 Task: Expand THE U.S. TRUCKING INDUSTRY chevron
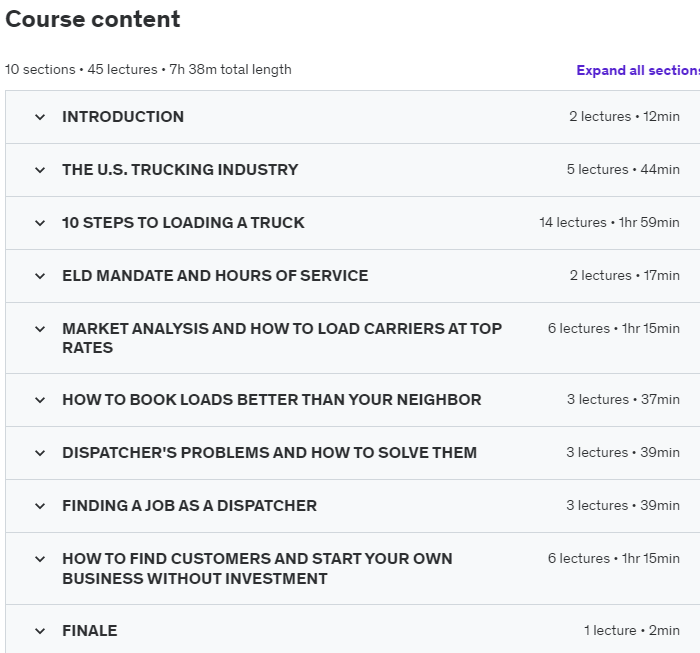(40, 170)
